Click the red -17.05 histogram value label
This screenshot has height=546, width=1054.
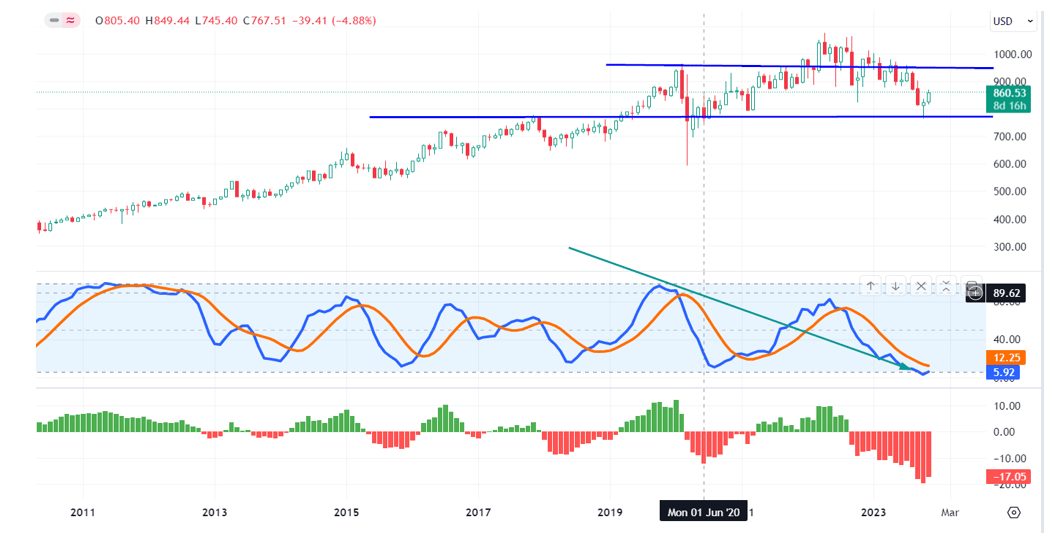1006,477
